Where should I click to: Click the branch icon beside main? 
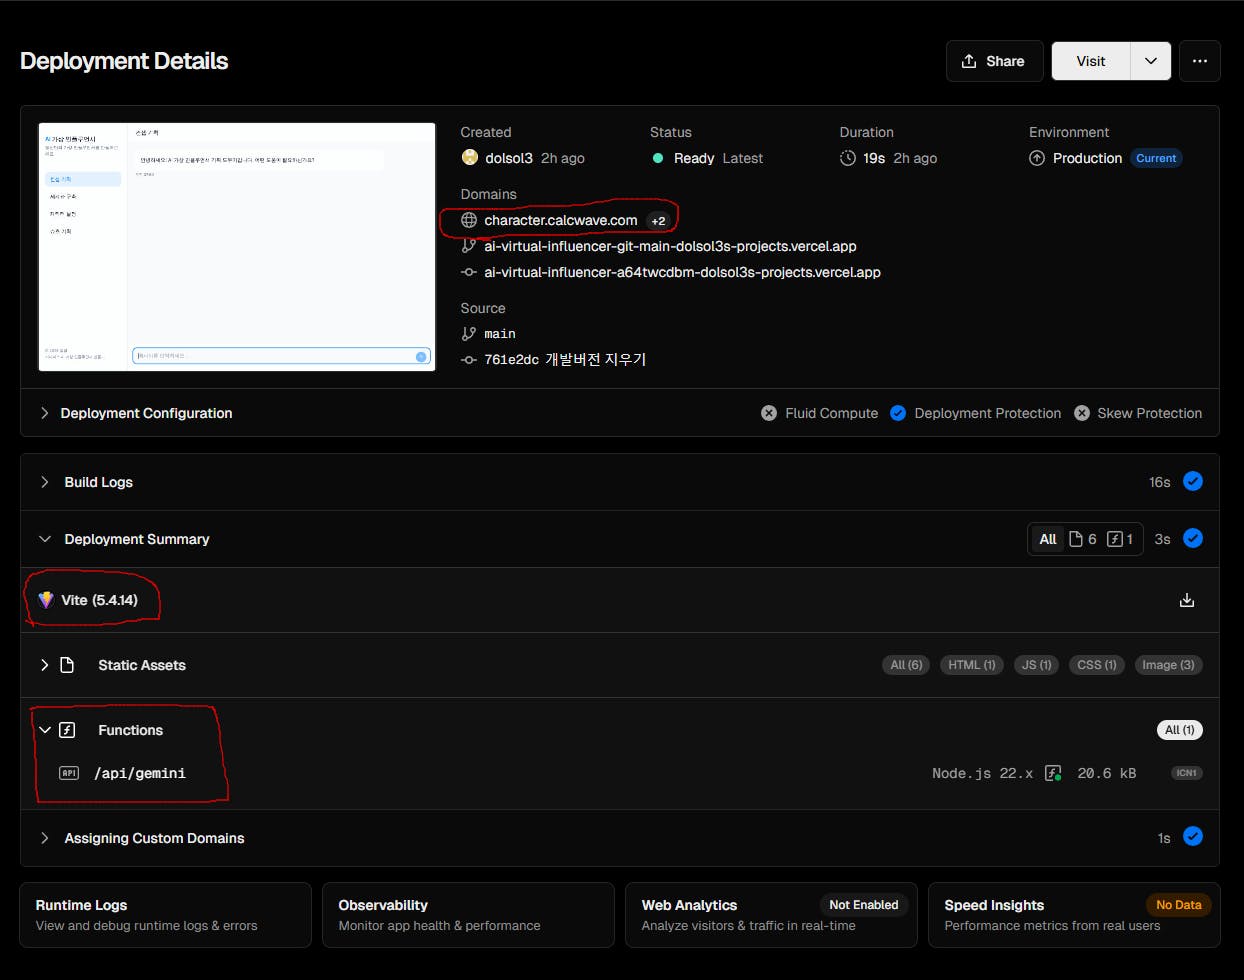[469, 334]
